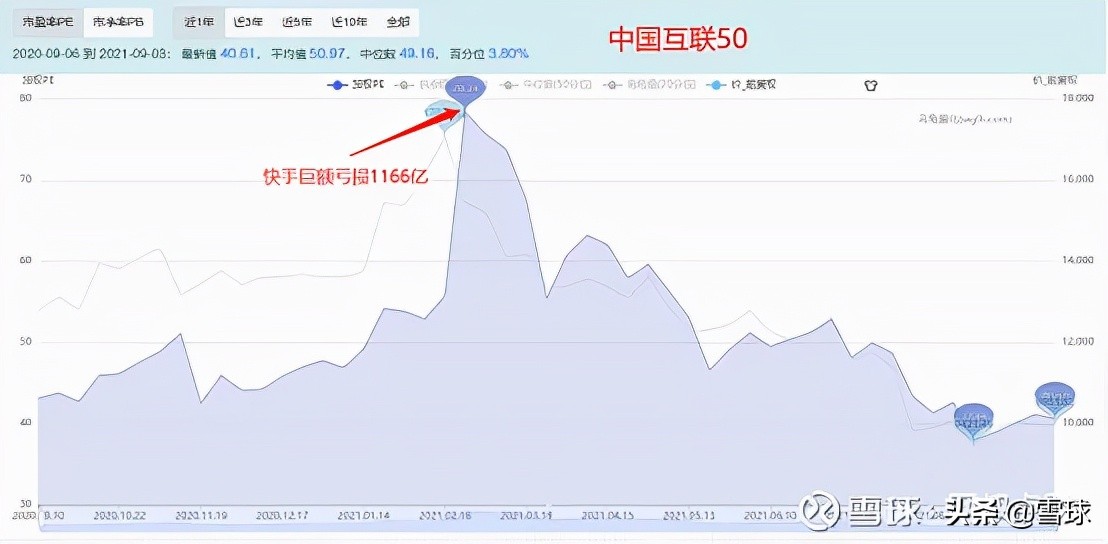Select the 近10年 time range
The image size is (1108, 544).
tap(349, 23)
